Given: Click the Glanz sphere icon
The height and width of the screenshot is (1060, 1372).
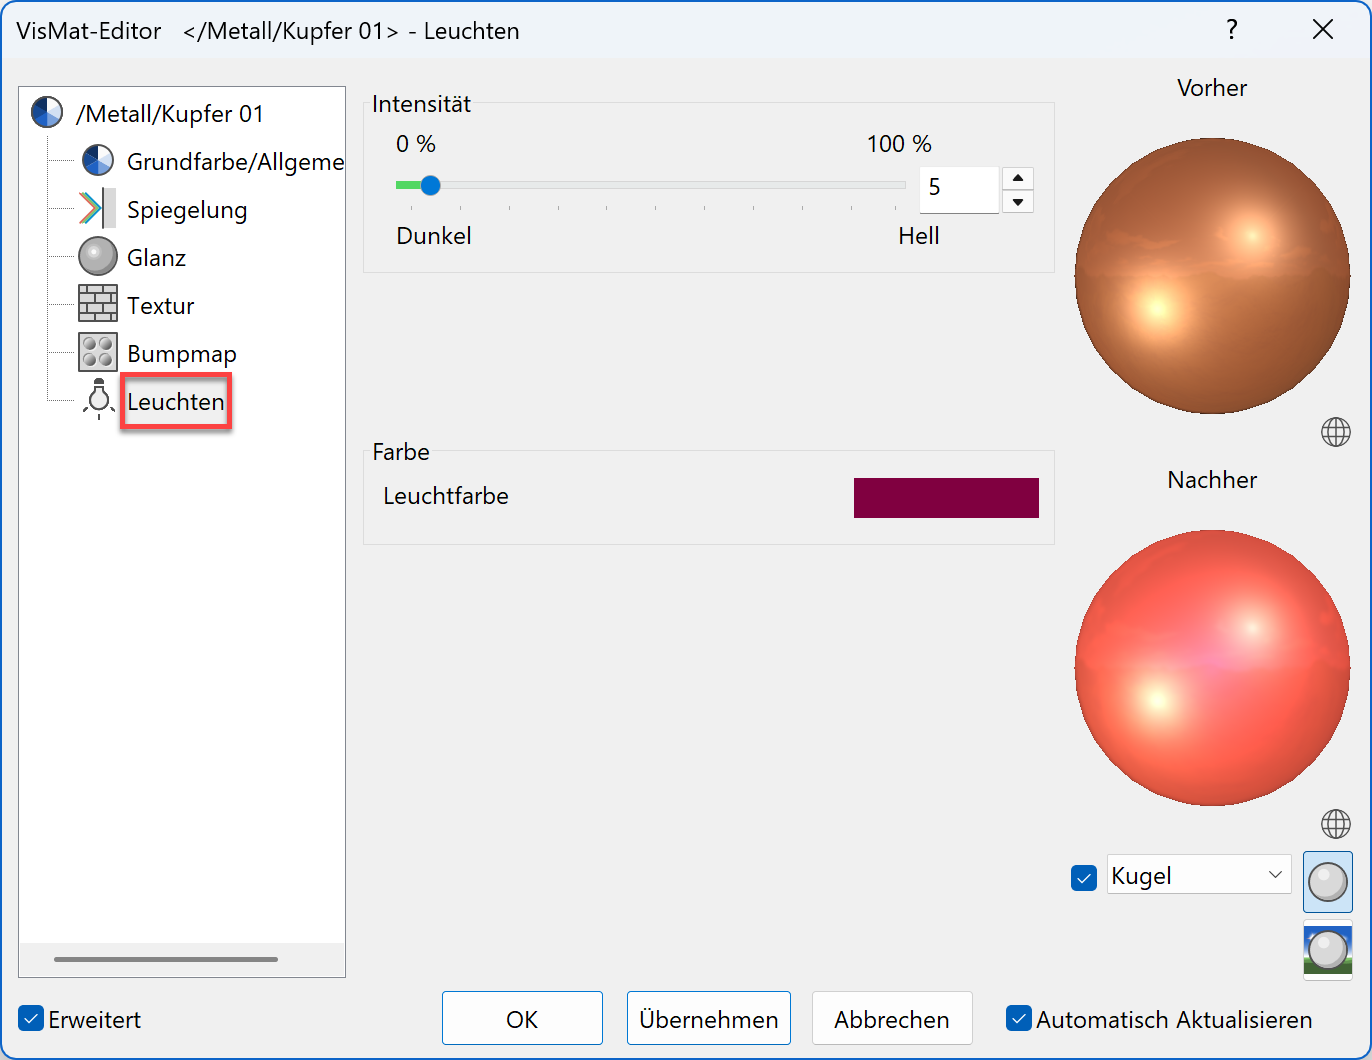Looking at the screenshot, I should tap(97, 256).
